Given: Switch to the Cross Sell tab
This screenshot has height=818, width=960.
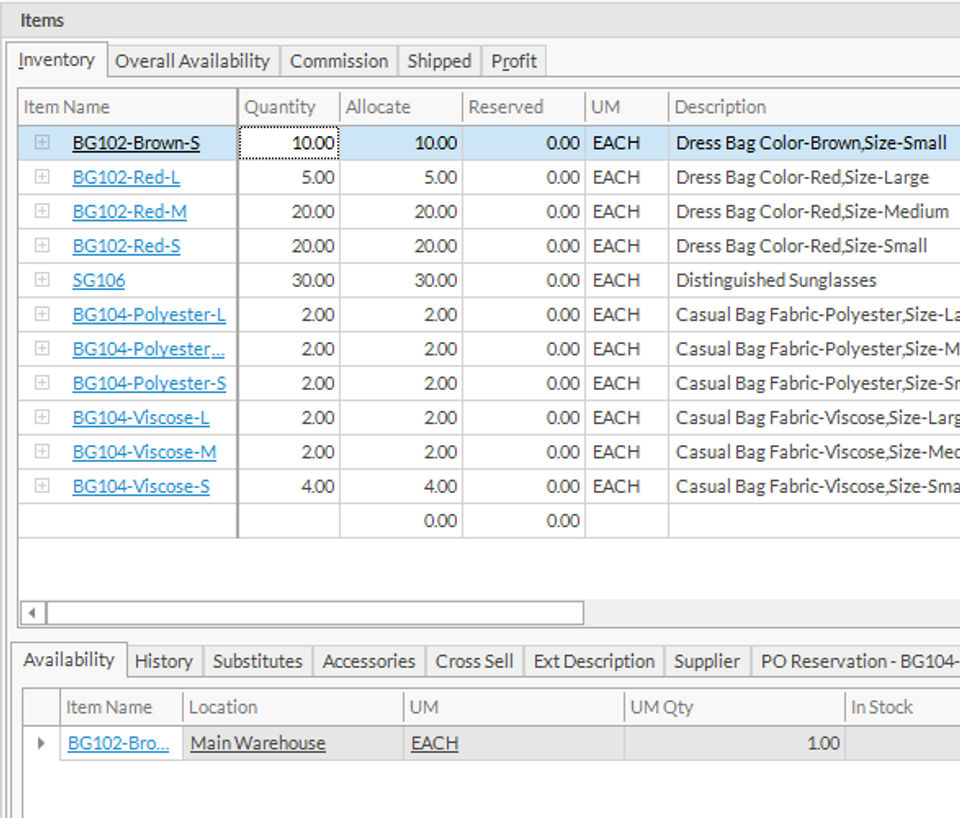Looking at the screenshot, I should [474, 661].
